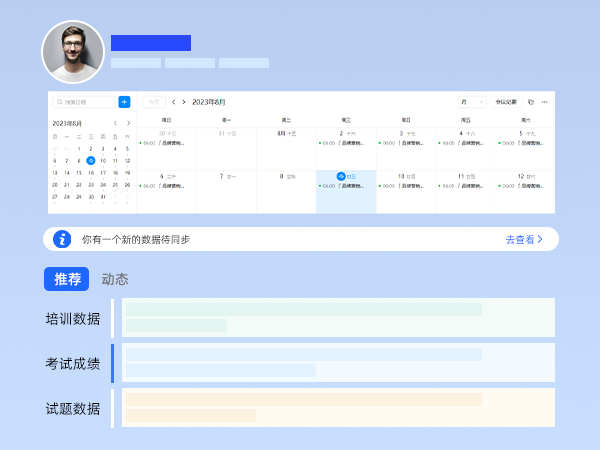Switch to the 动态 tab

click(x=115, y=279)
